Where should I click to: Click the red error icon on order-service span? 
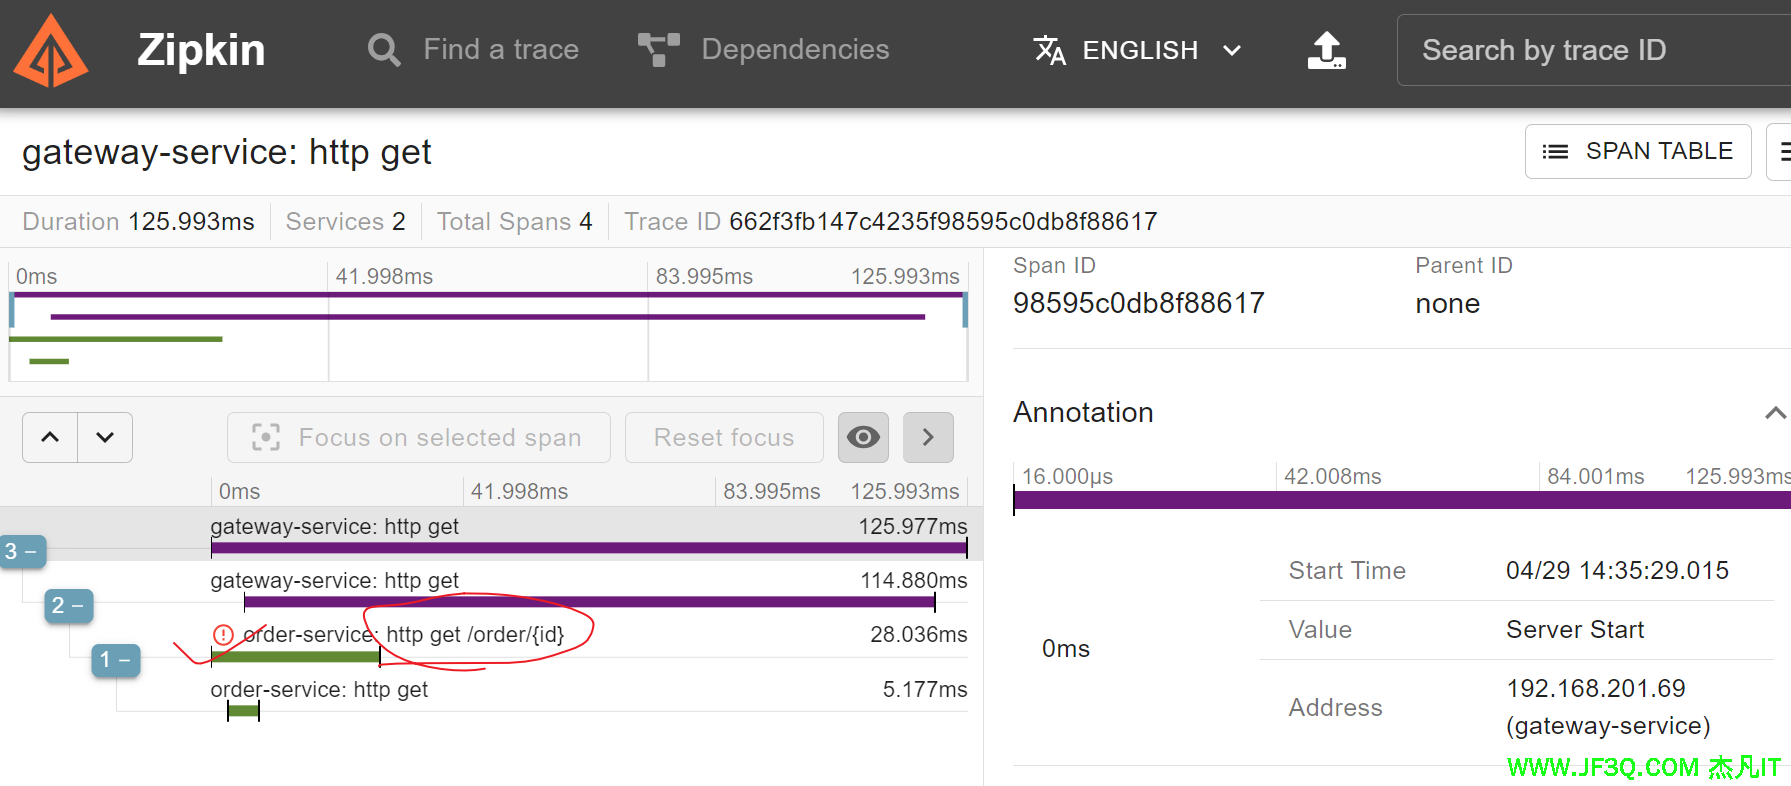pos(223,635)
